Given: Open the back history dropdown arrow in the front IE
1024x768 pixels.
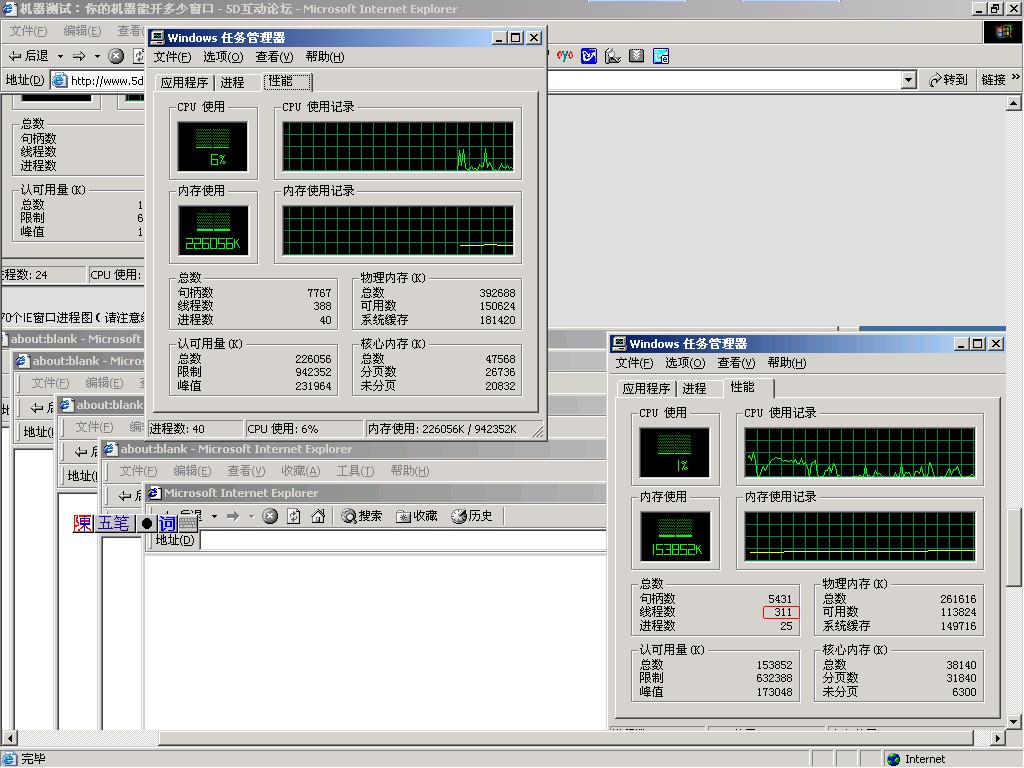Looking at the screenshot, I should pyautogui.click(x=214, y=516).
